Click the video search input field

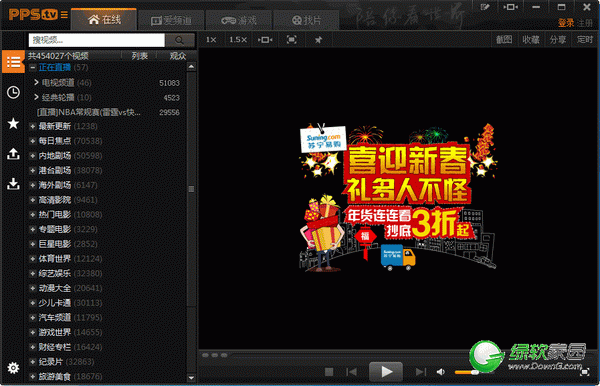tap(96, 40)
